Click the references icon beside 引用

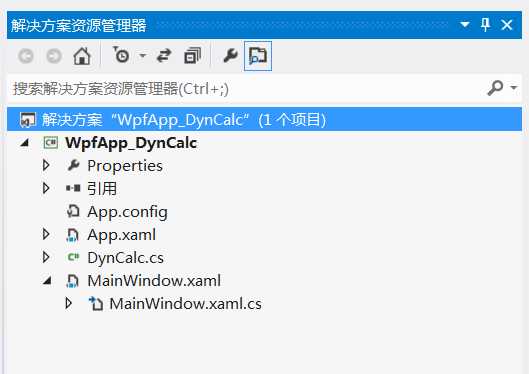73,188
